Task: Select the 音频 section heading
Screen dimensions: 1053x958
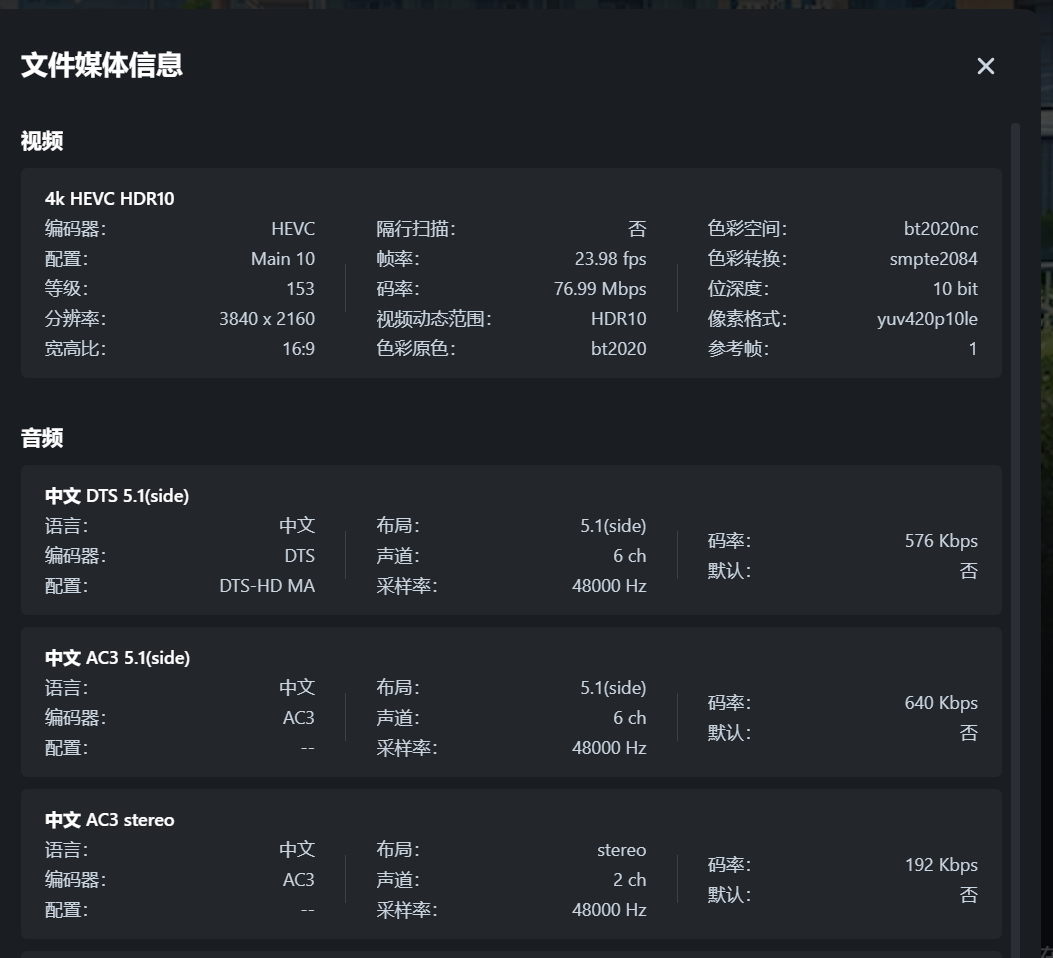Action: coord(42,438)
